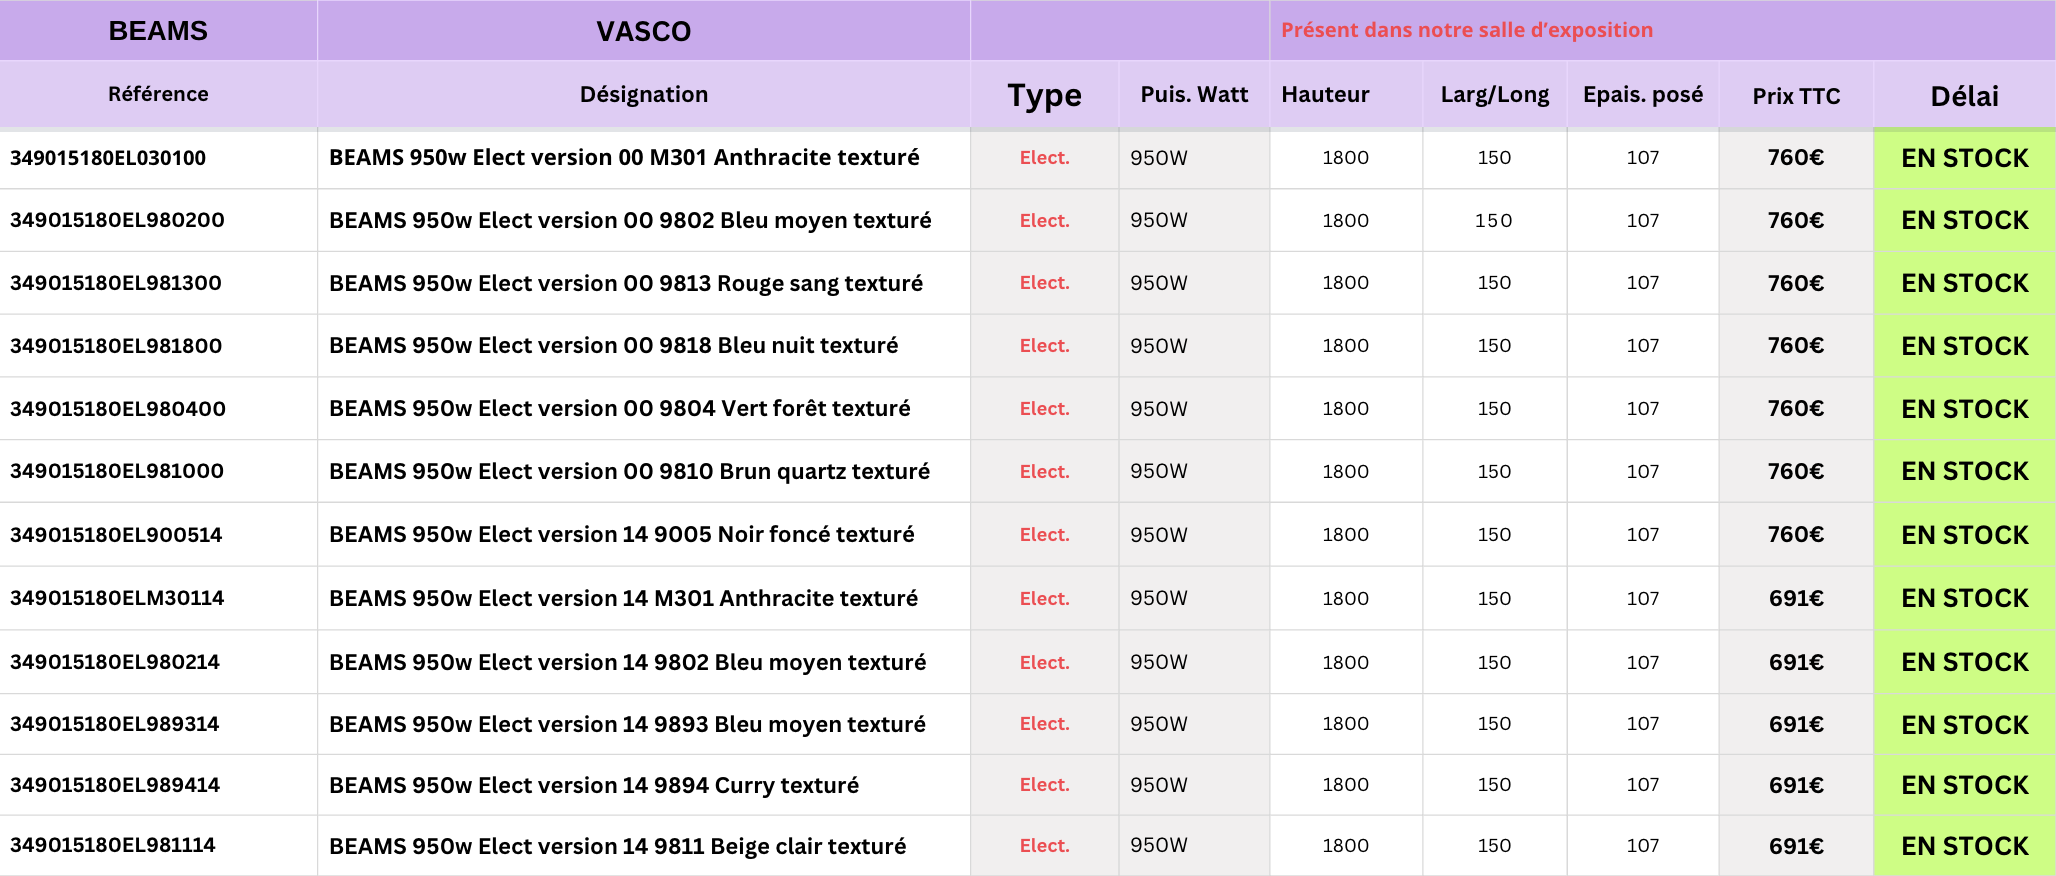Click the Puis. Watt column header
Image resolution: width=2056 pixels, height=876 pixels.
[1194, 94]
